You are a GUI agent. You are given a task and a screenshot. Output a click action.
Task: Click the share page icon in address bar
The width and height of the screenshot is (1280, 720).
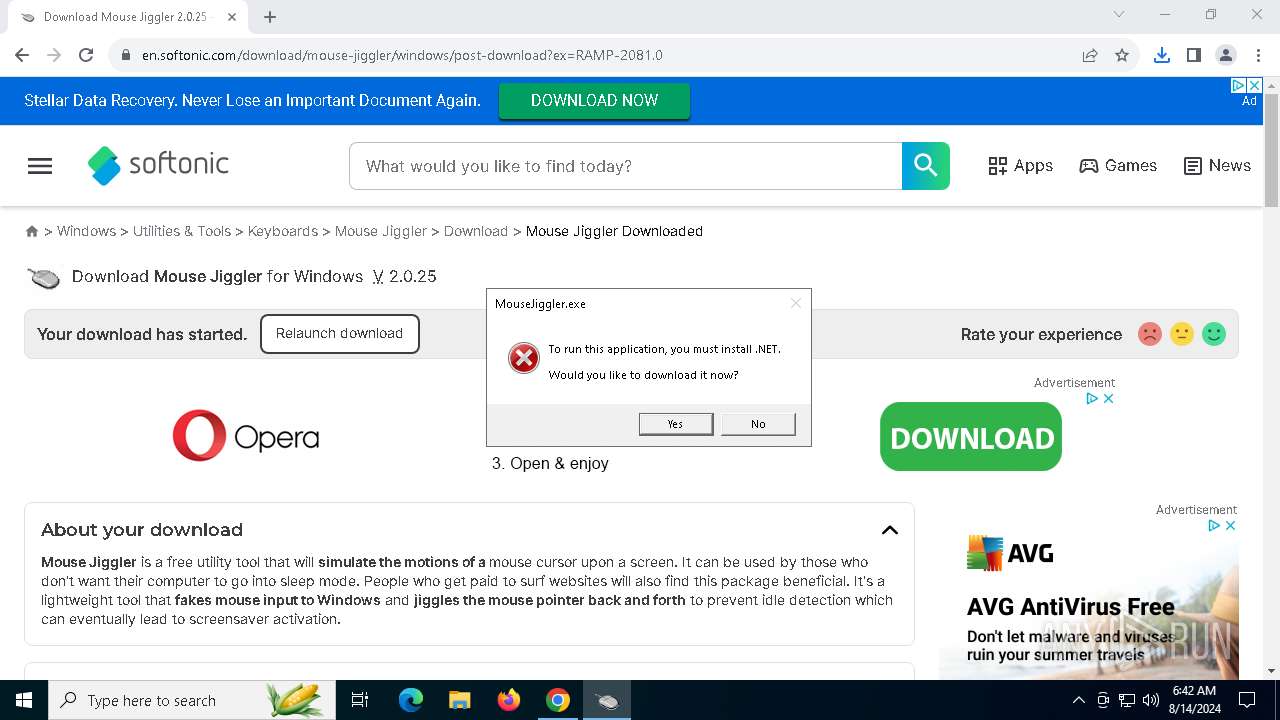click(1090, 55)
